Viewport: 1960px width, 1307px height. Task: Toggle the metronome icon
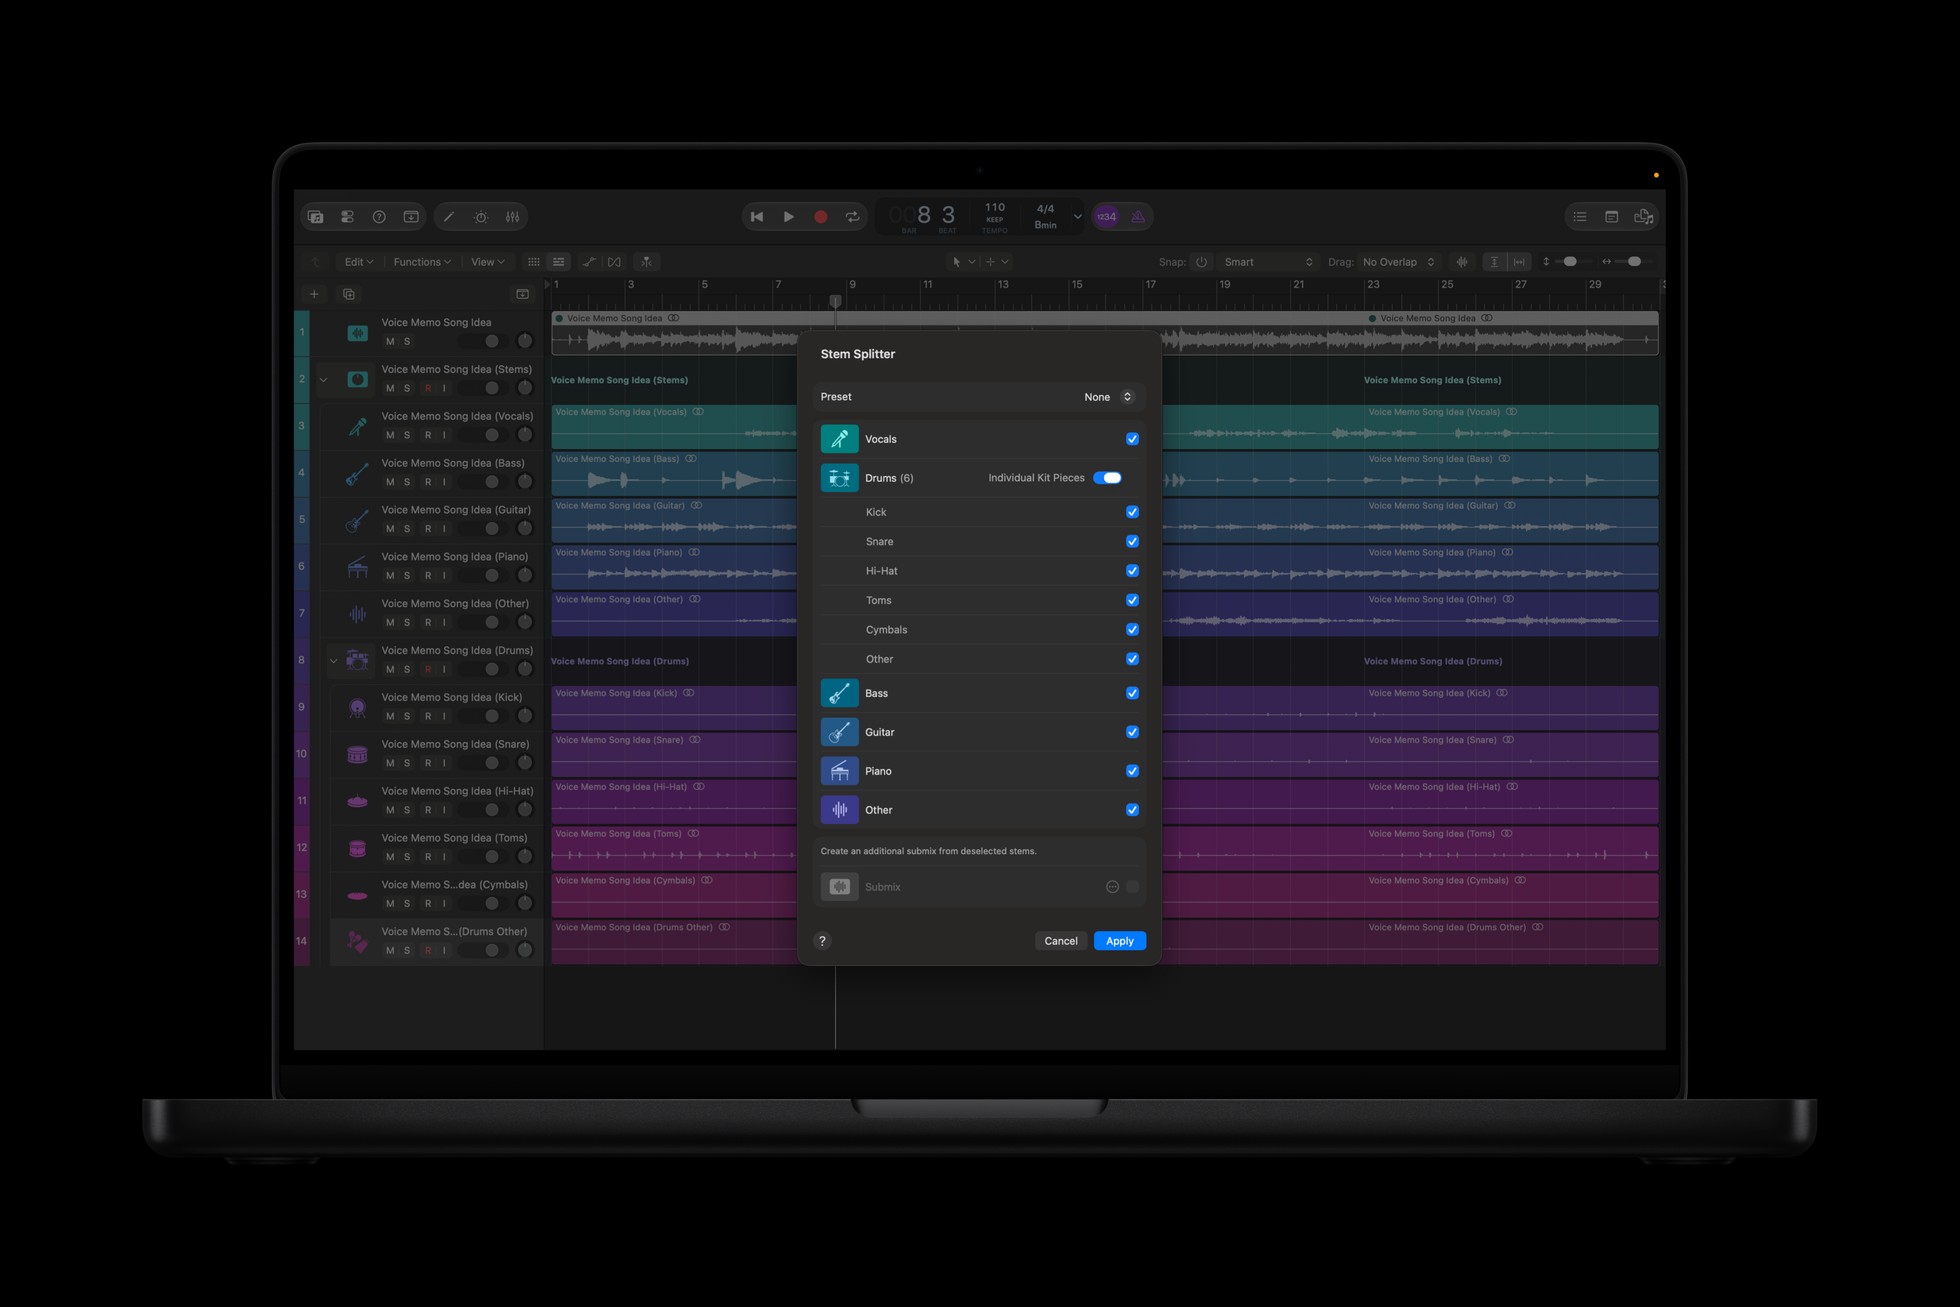[x=1138, y=217]
